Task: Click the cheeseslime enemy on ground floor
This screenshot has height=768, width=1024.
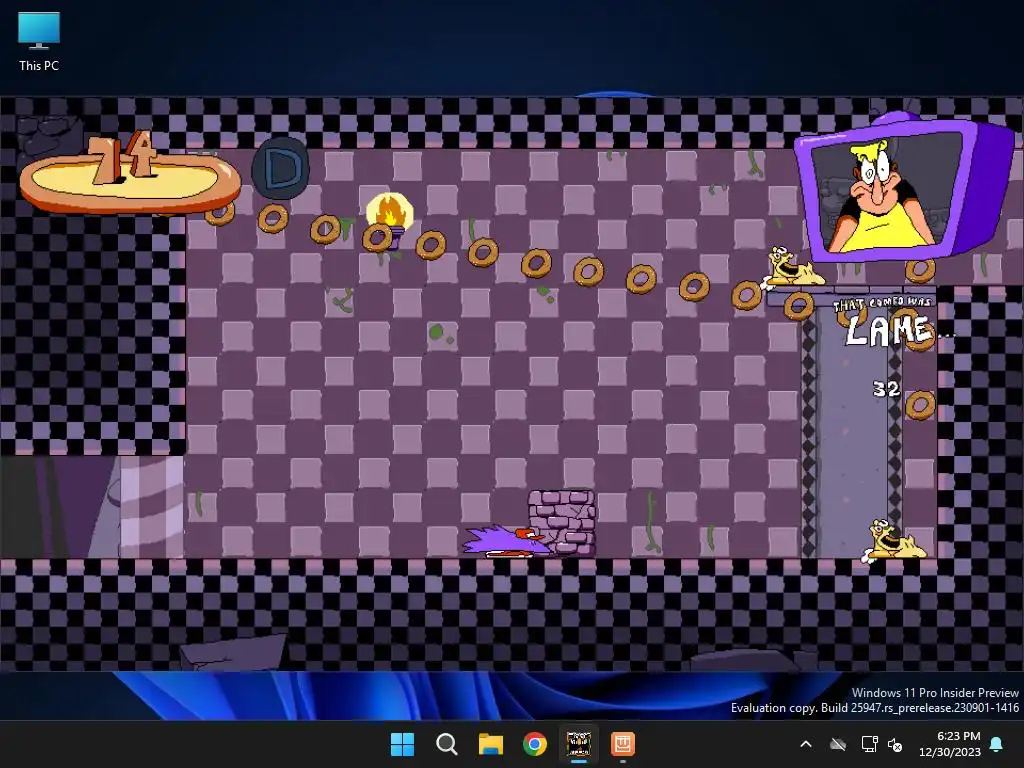Action: [893, 541]
